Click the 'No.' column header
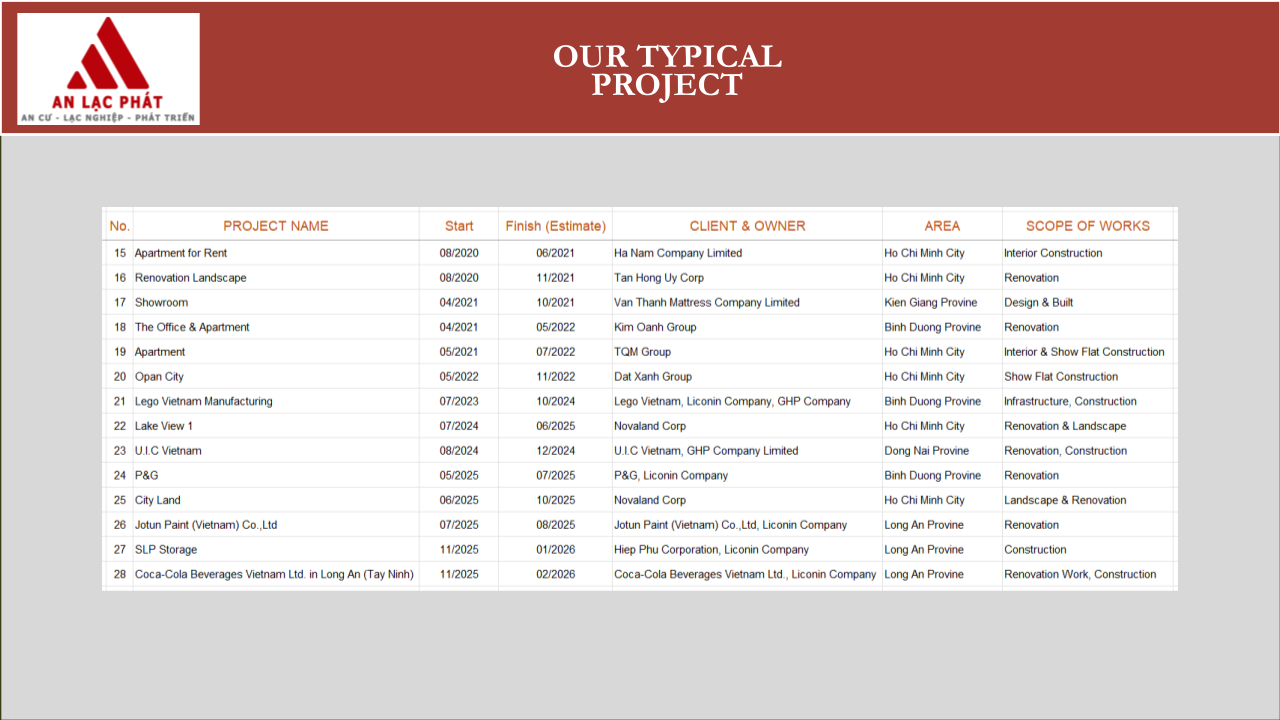The height and width of the screenshot is (720, 1280). click(x=120, y=226)
